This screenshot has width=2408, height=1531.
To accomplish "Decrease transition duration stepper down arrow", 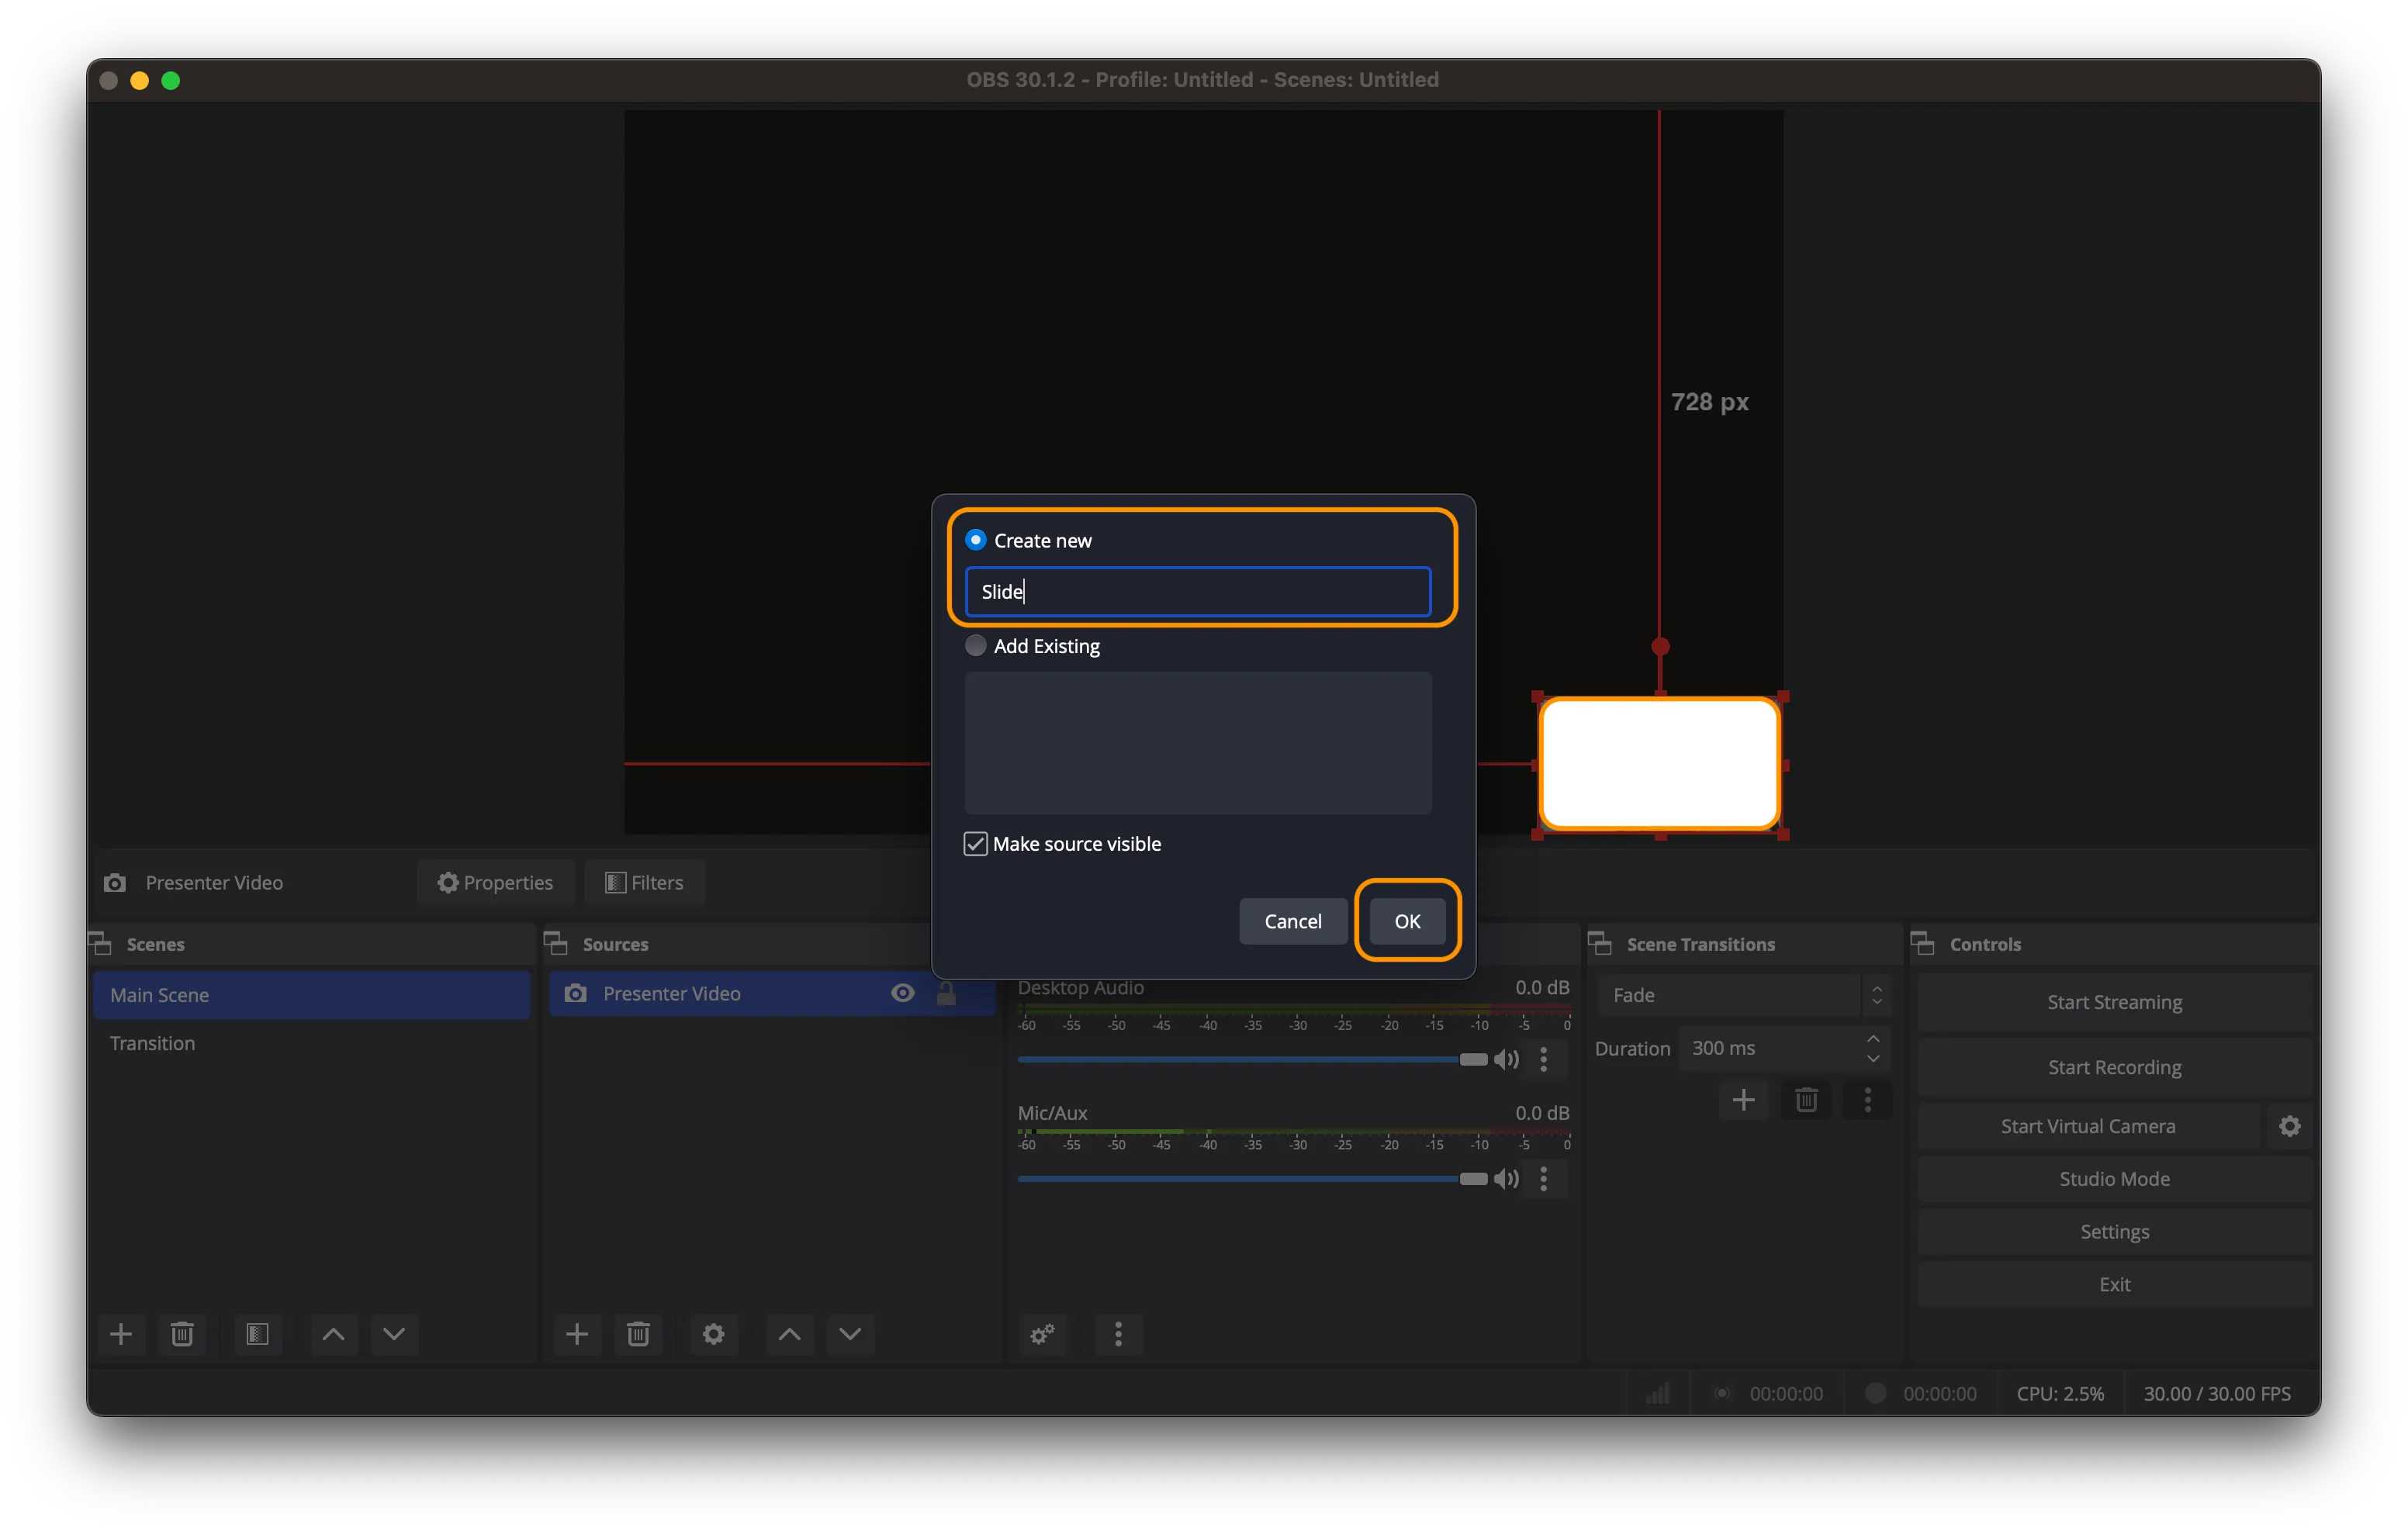I will [1873, 1059].
